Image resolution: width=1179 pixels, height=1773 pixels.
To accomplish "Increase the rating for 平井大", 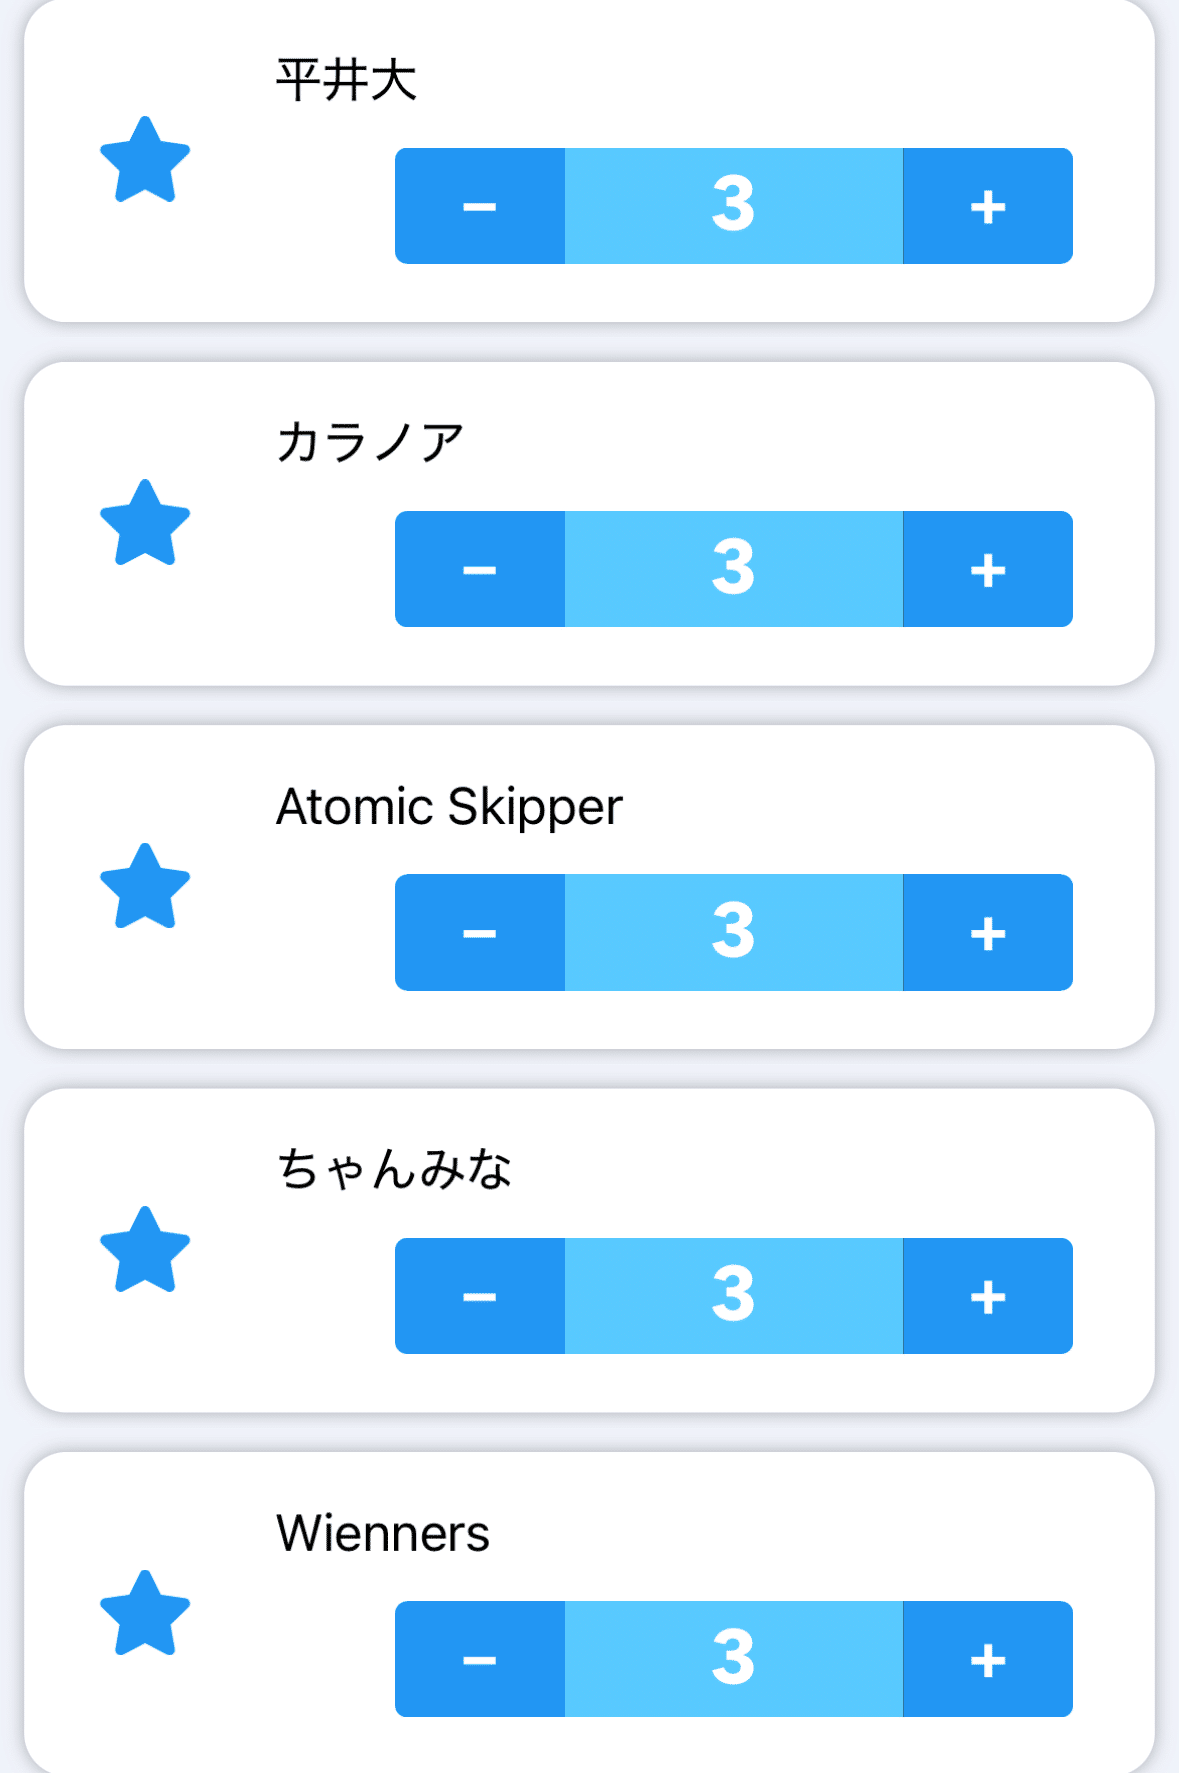I will (988, 206).
